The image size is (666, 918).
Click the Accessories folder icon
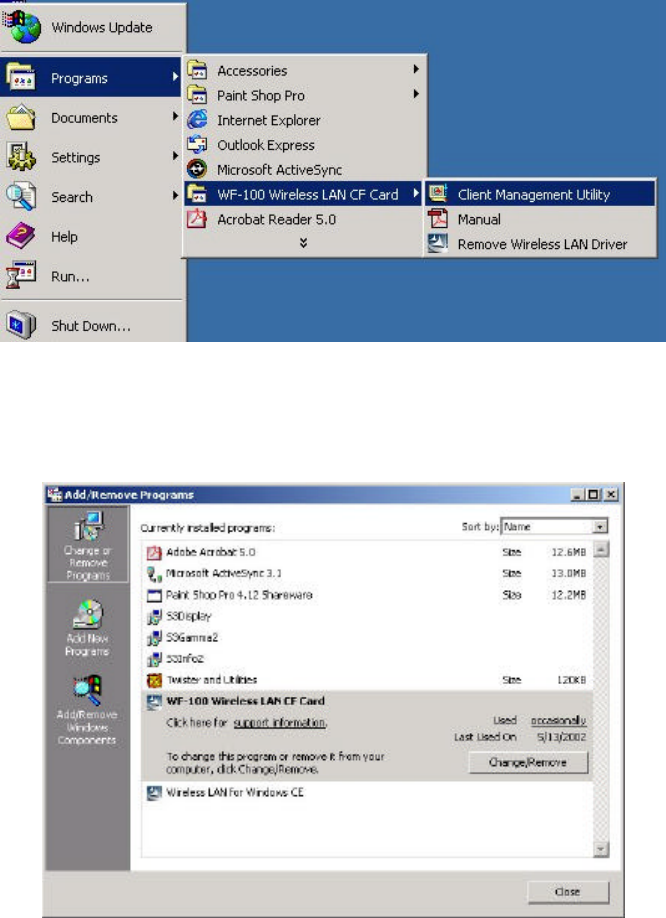tap(197, 70)
